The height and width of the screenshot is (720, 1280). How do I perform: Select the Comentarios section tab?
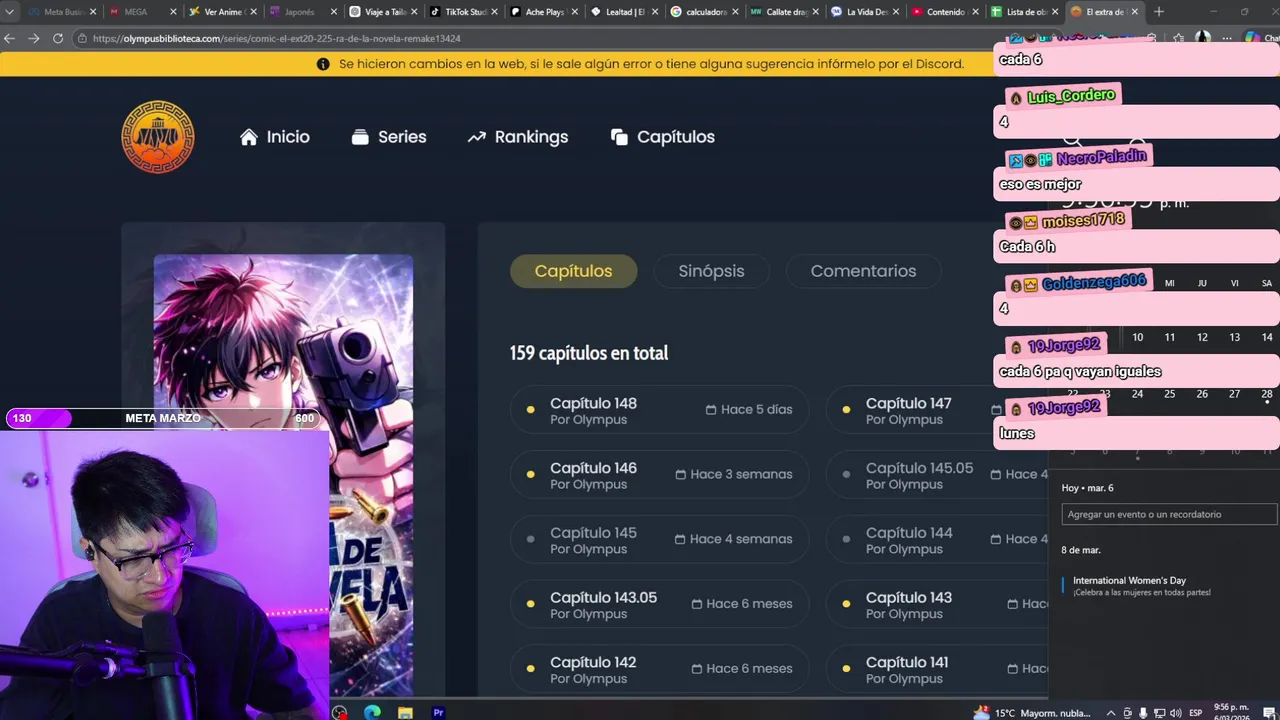[x=863, y=271]
